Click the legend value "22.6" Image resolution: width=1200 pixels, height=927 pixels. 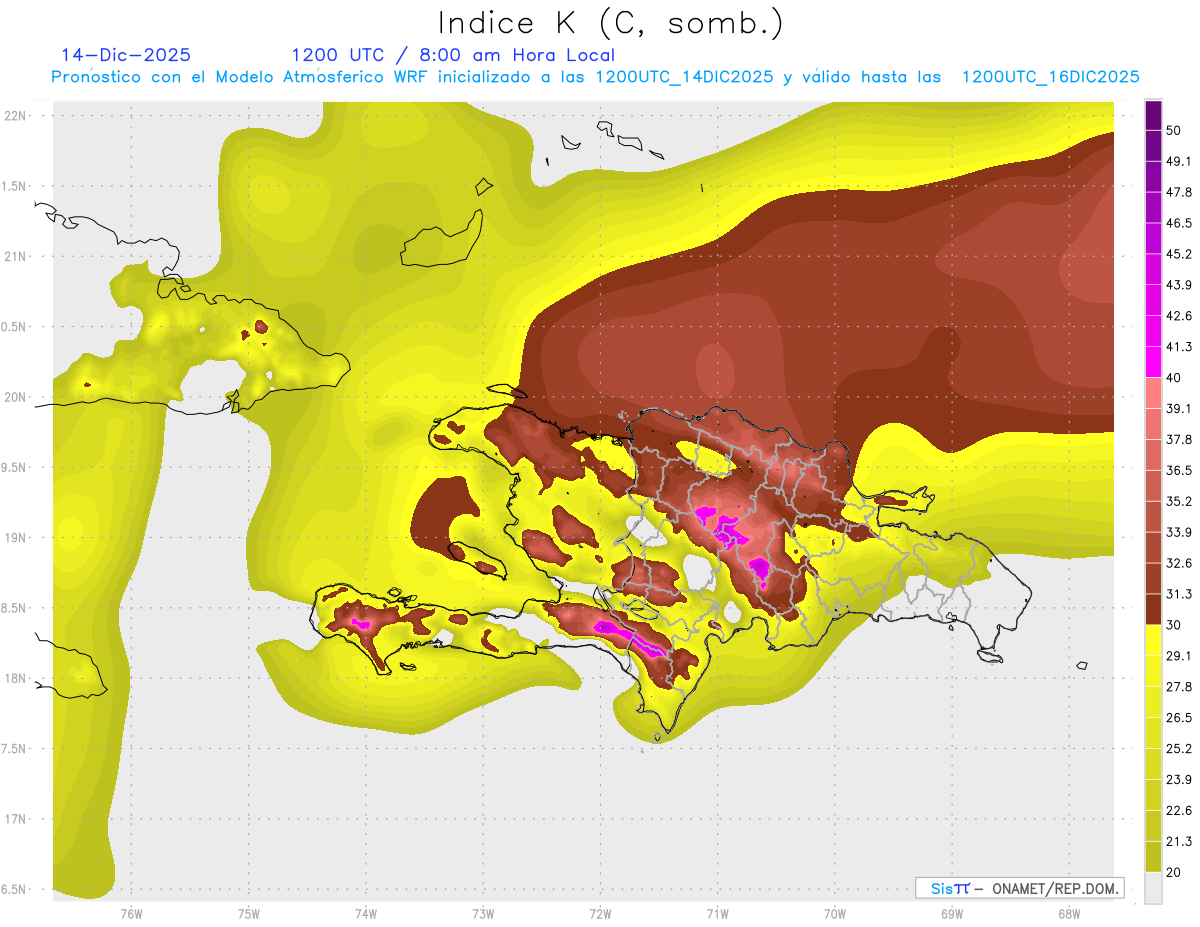(1179, 811)
